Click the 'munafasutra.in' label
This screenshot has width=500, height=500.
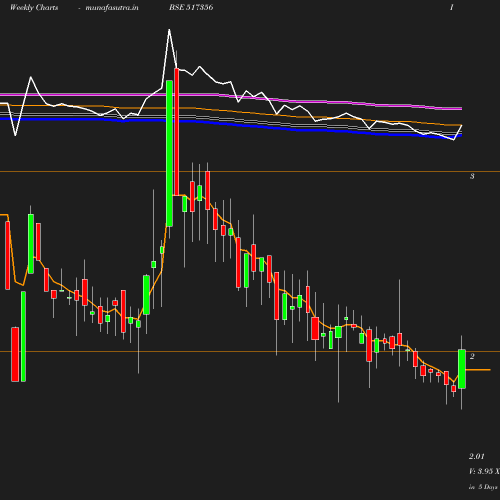pyautogui.click(x=112, y=7)
